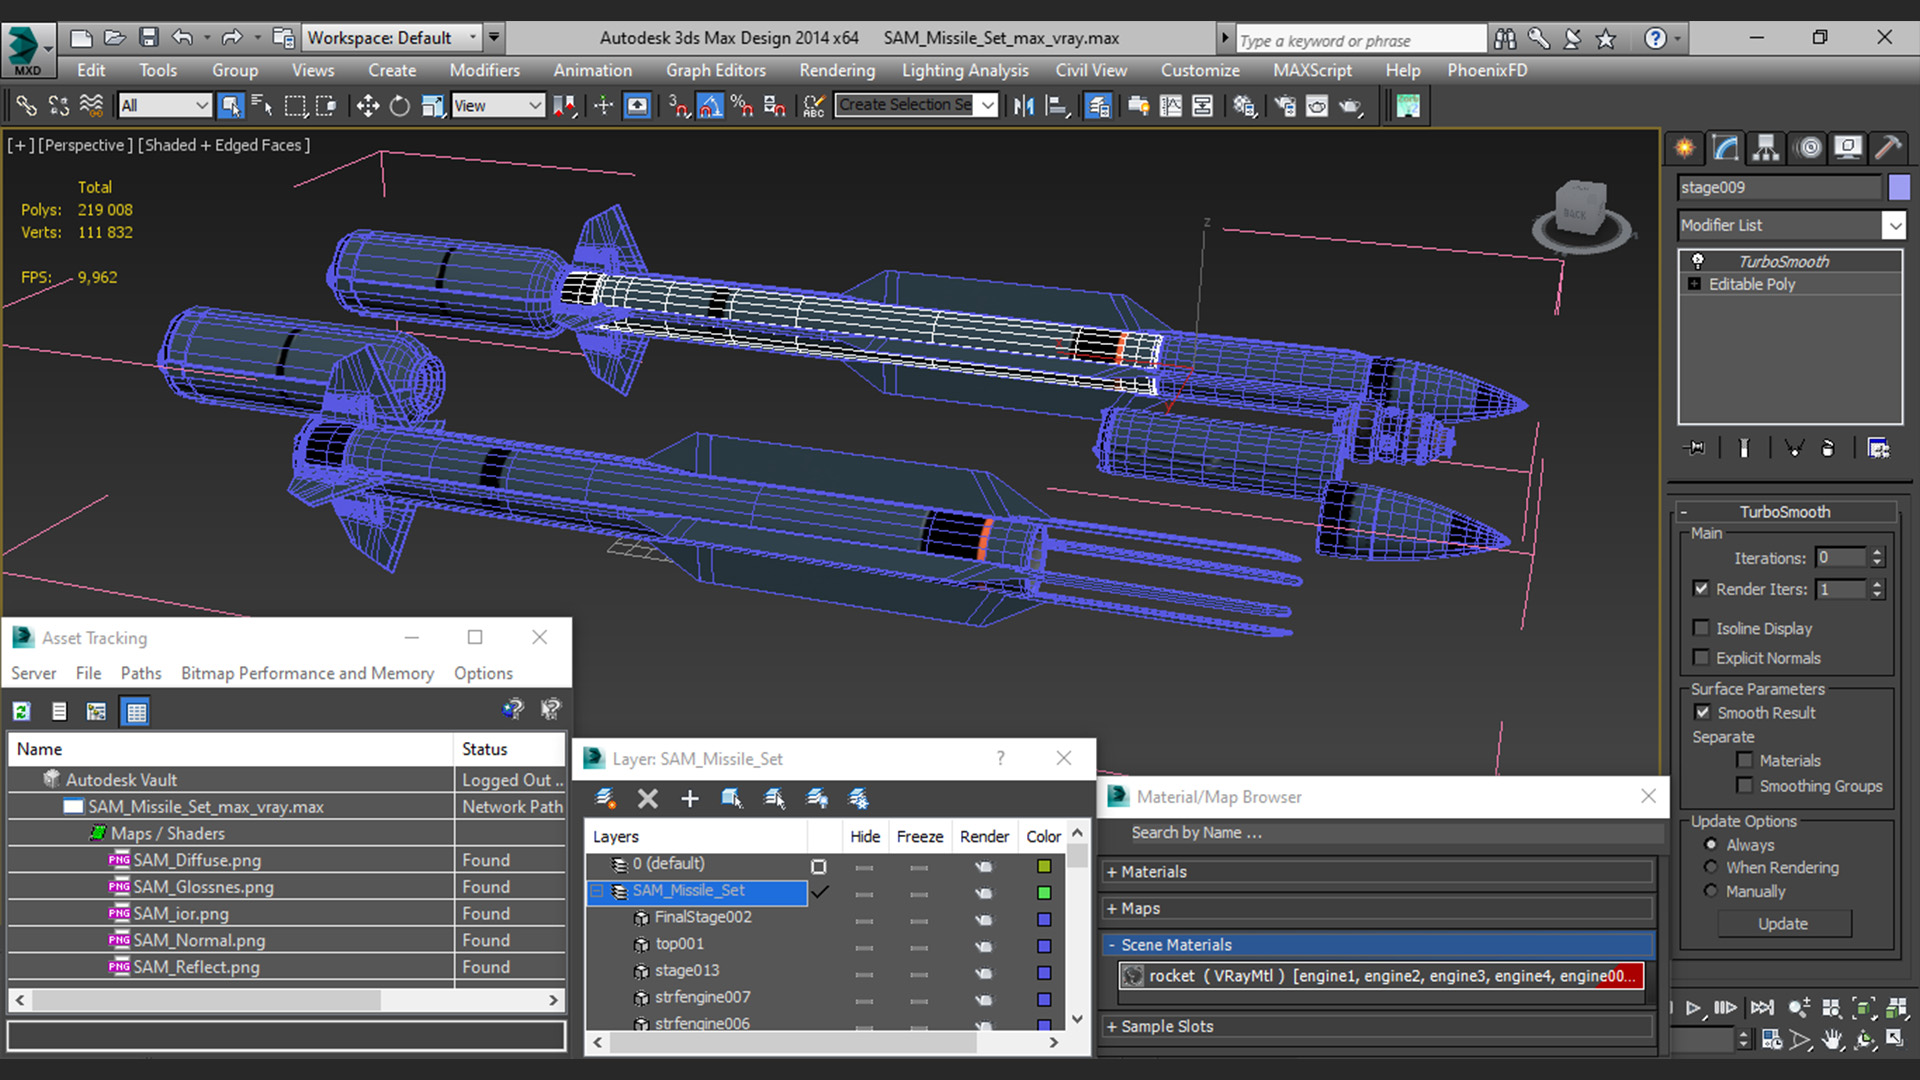Toggle Smooth Result checkbox
The width and height of the screenshot is (1920, 1080).
[x=1702, y=713]
